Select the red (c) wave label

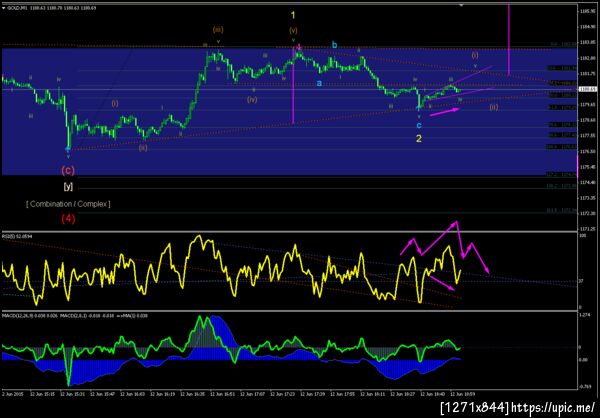point(68,170)
